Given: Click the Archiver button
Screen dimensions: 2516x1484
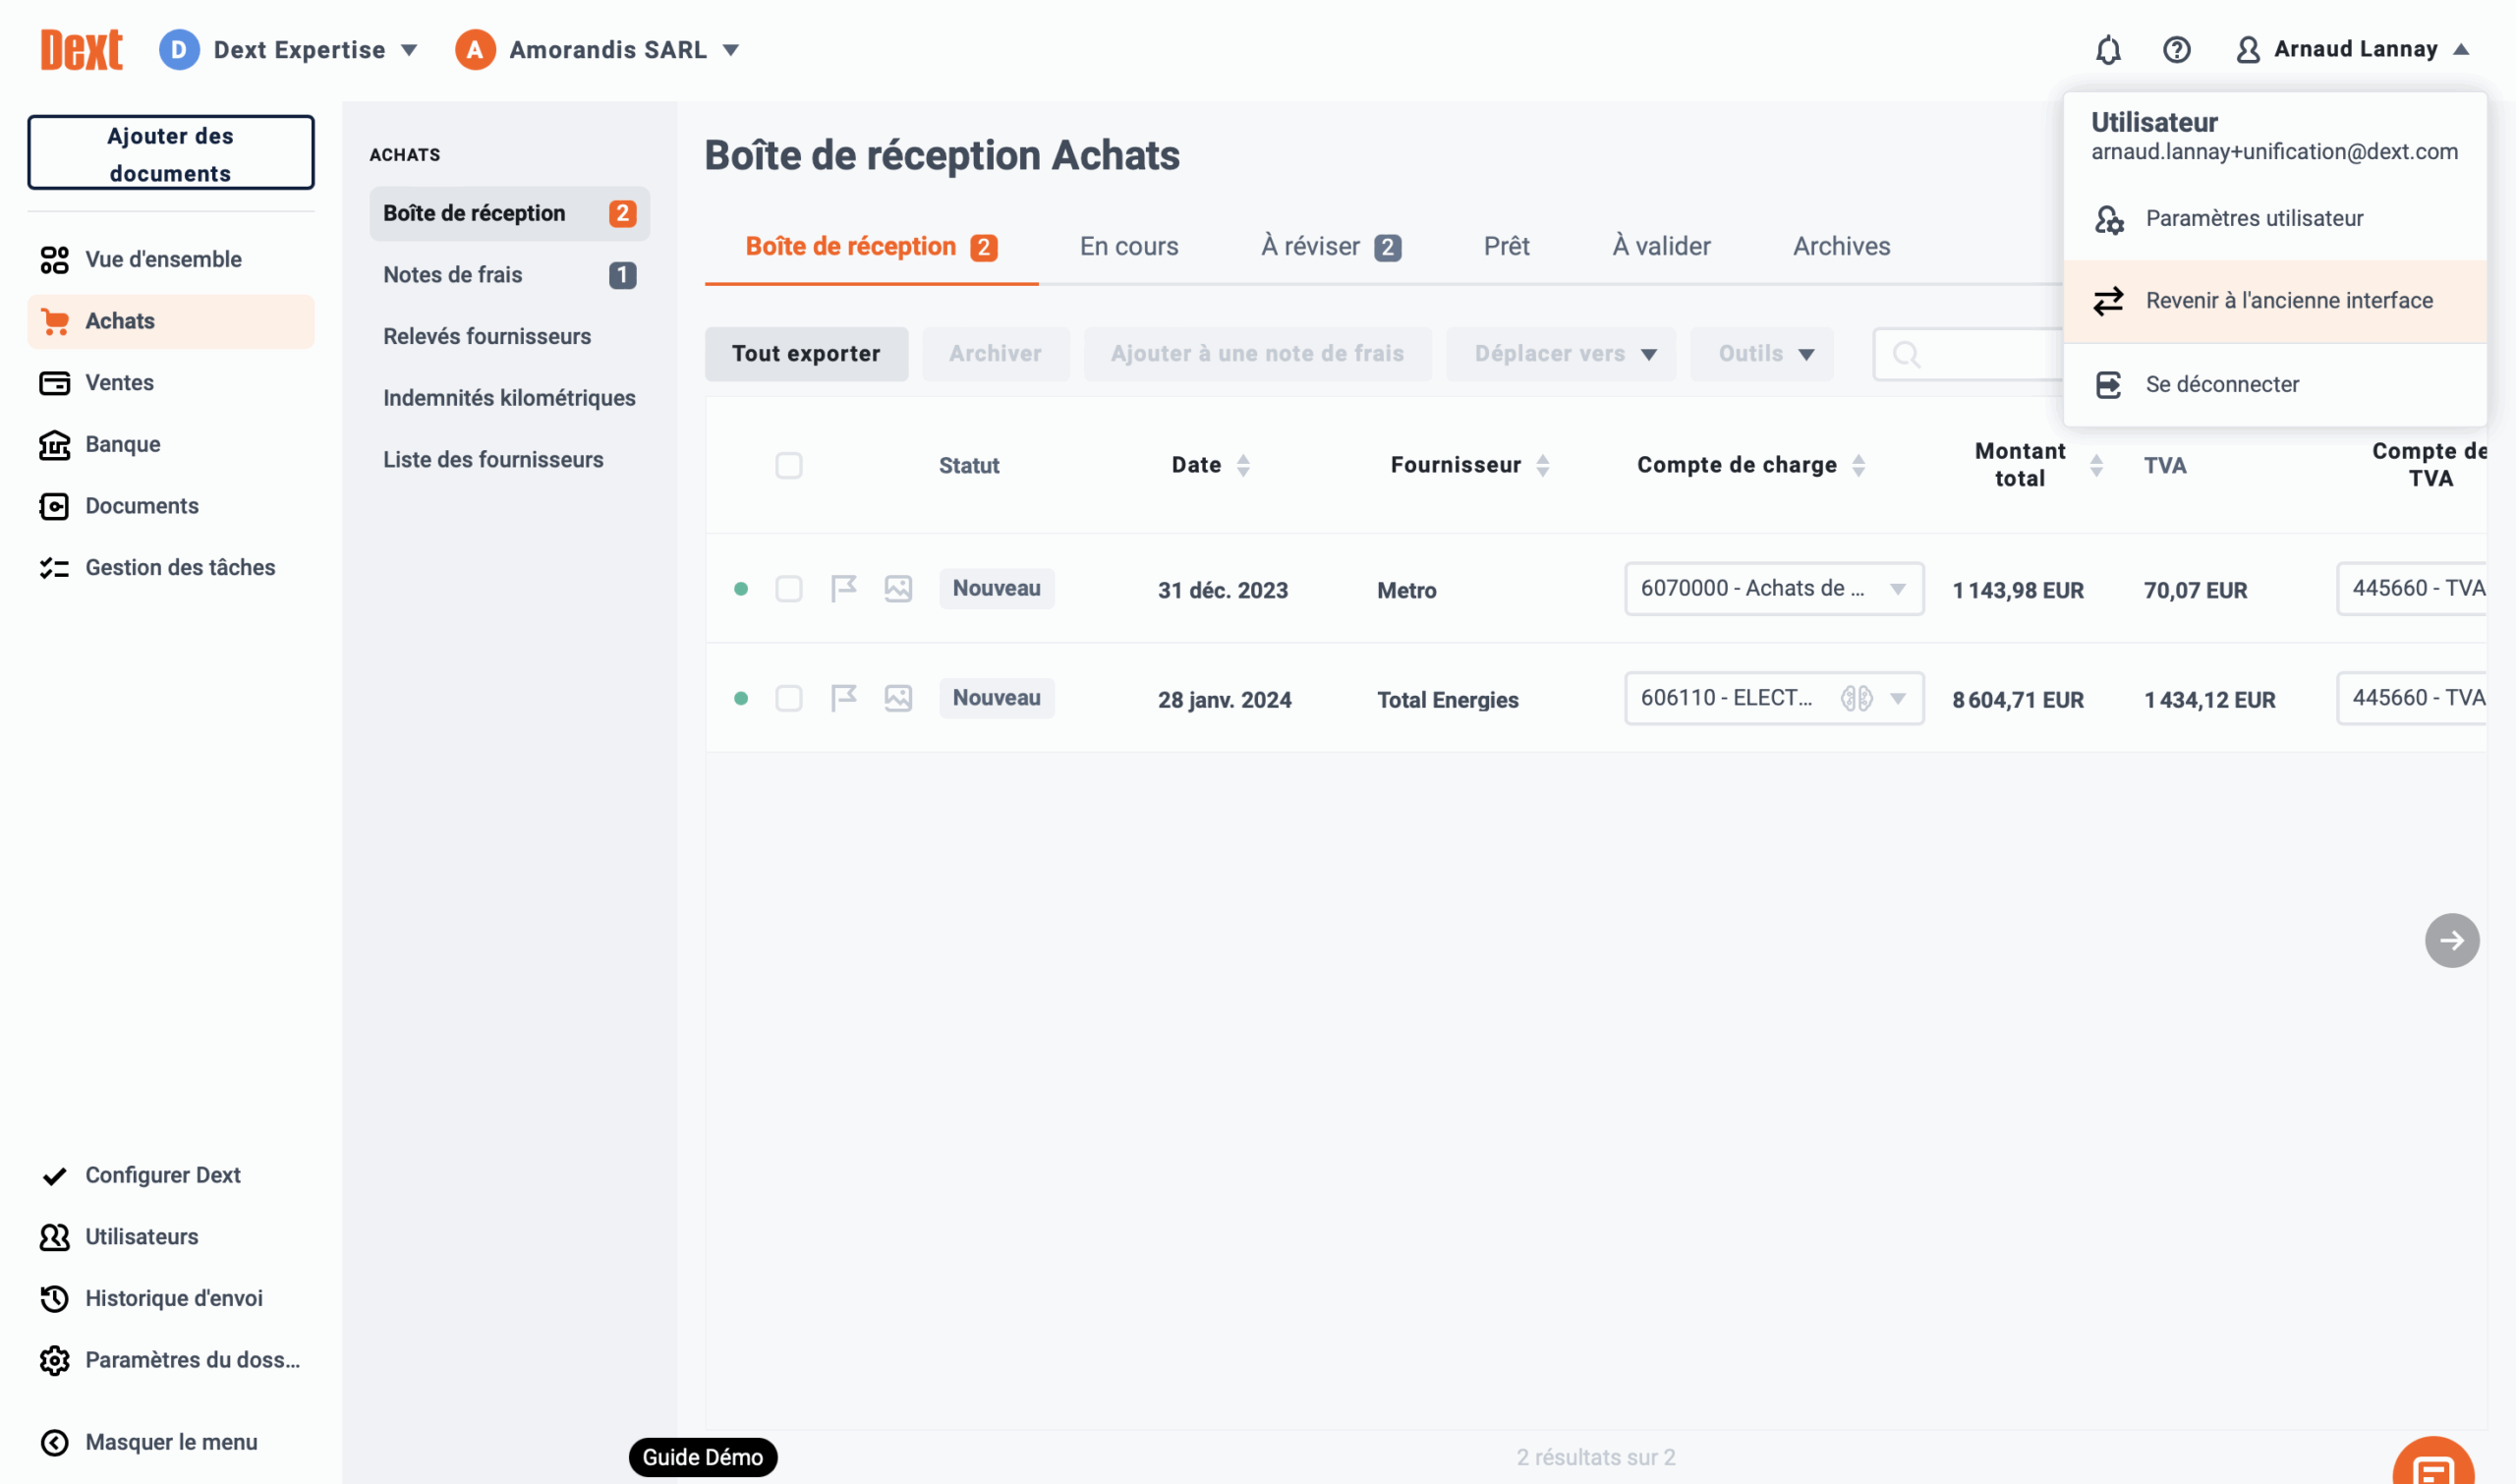Looking at the screenshot, I should [x=995, y=354].
